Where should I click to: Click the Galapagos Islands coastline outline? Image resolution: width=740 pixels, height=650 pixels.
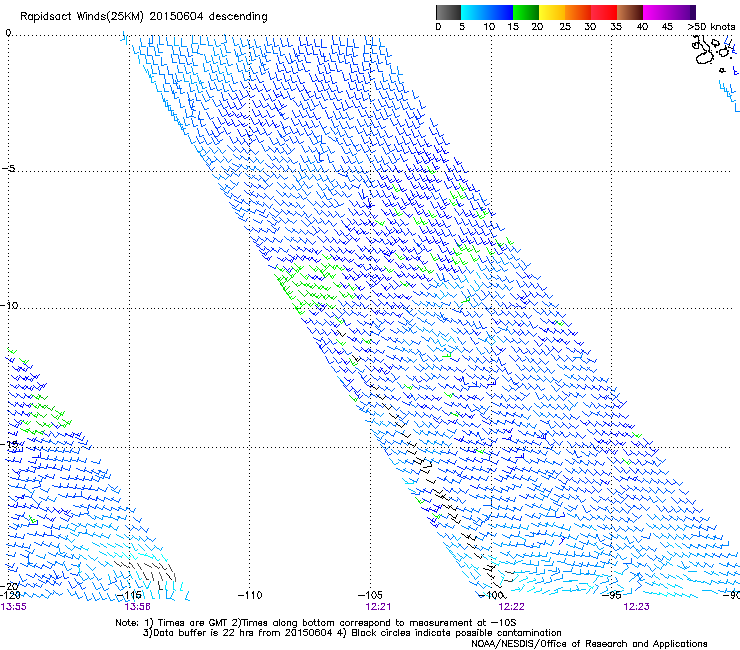[x=714, y=53]
